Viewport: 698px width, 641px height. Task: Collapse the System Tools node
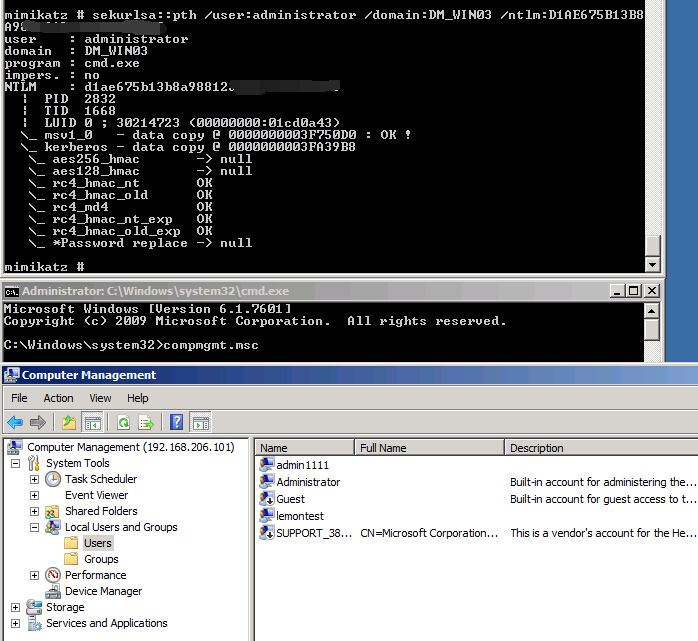(16, 463)
